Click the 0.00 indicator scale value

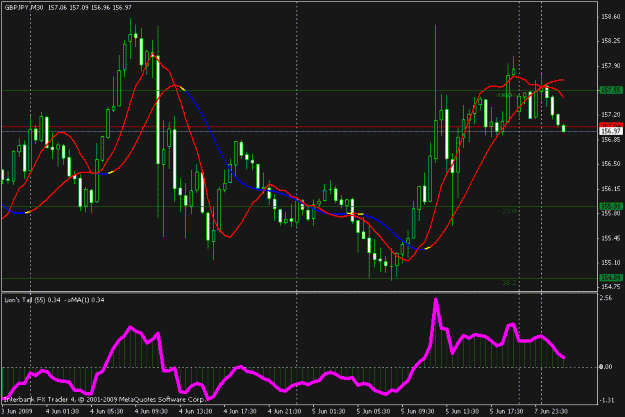click(x=606, y=367)
